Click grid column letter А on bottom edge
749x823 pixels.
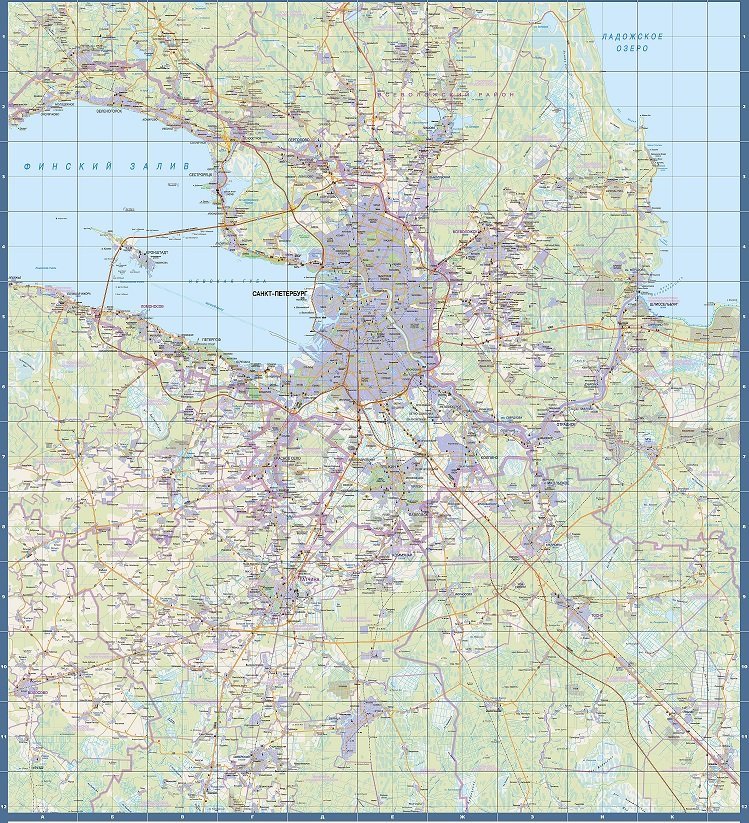[x=41, y=817]
